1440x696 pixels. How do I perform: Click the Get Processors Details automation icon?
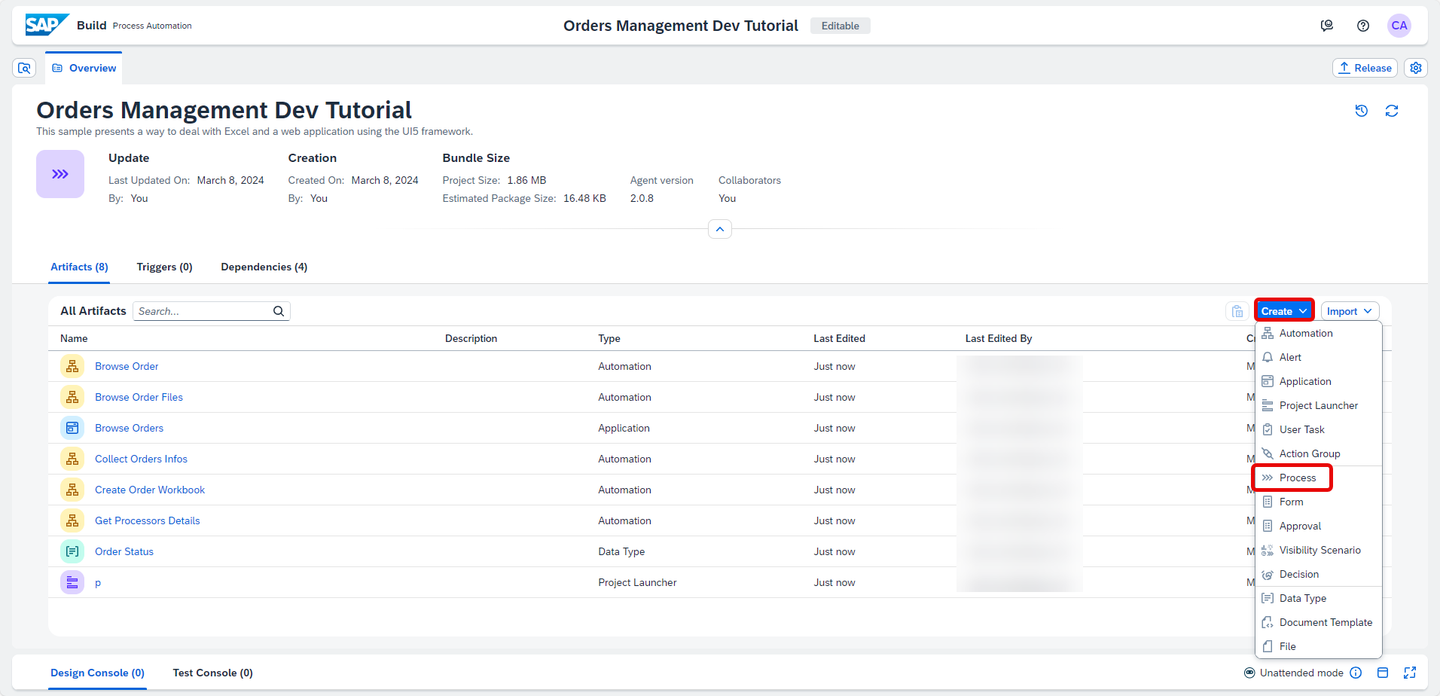pos(72,521)
